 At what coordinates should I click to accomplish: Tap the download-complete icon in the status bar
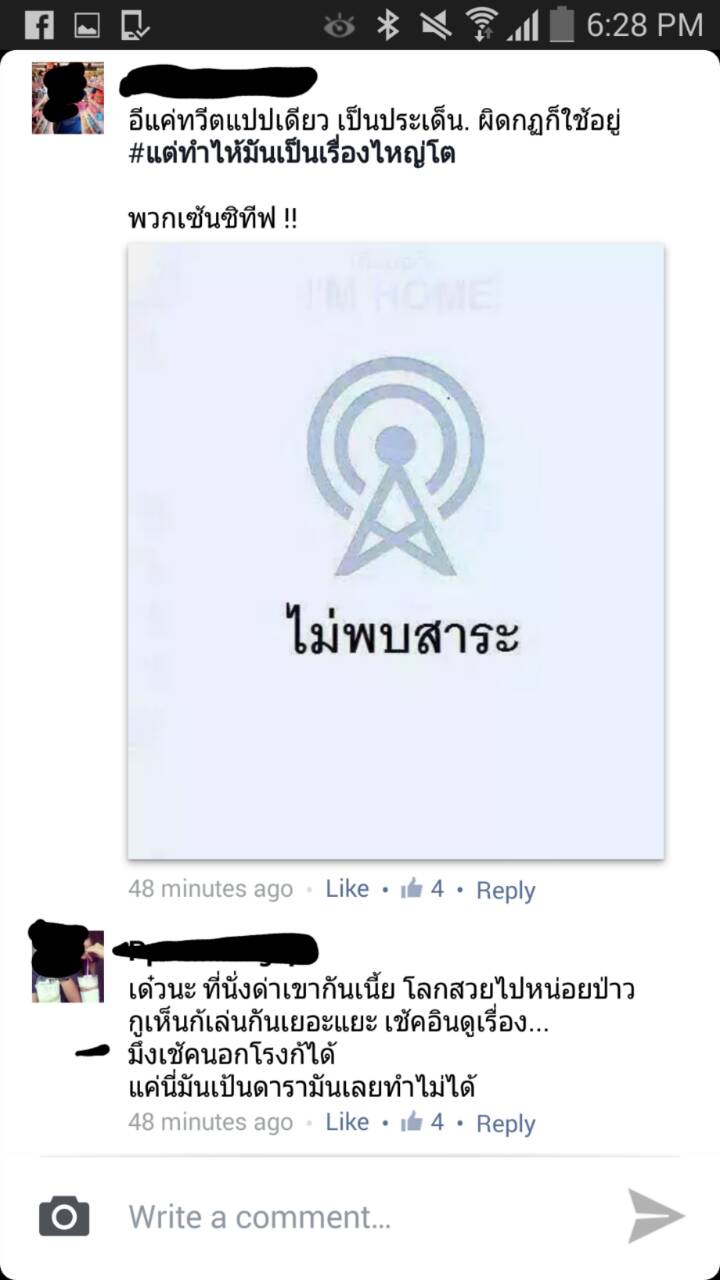(135, 25)
